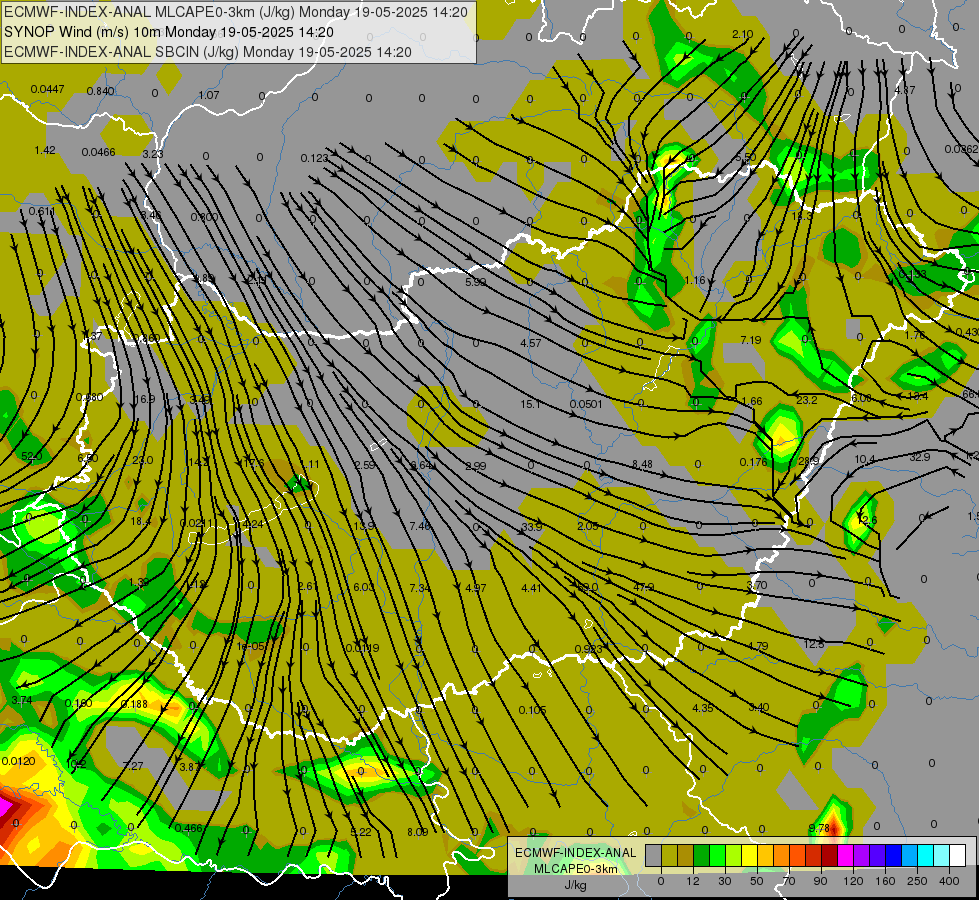Click the dark red legend swatch

click(830, 855)
